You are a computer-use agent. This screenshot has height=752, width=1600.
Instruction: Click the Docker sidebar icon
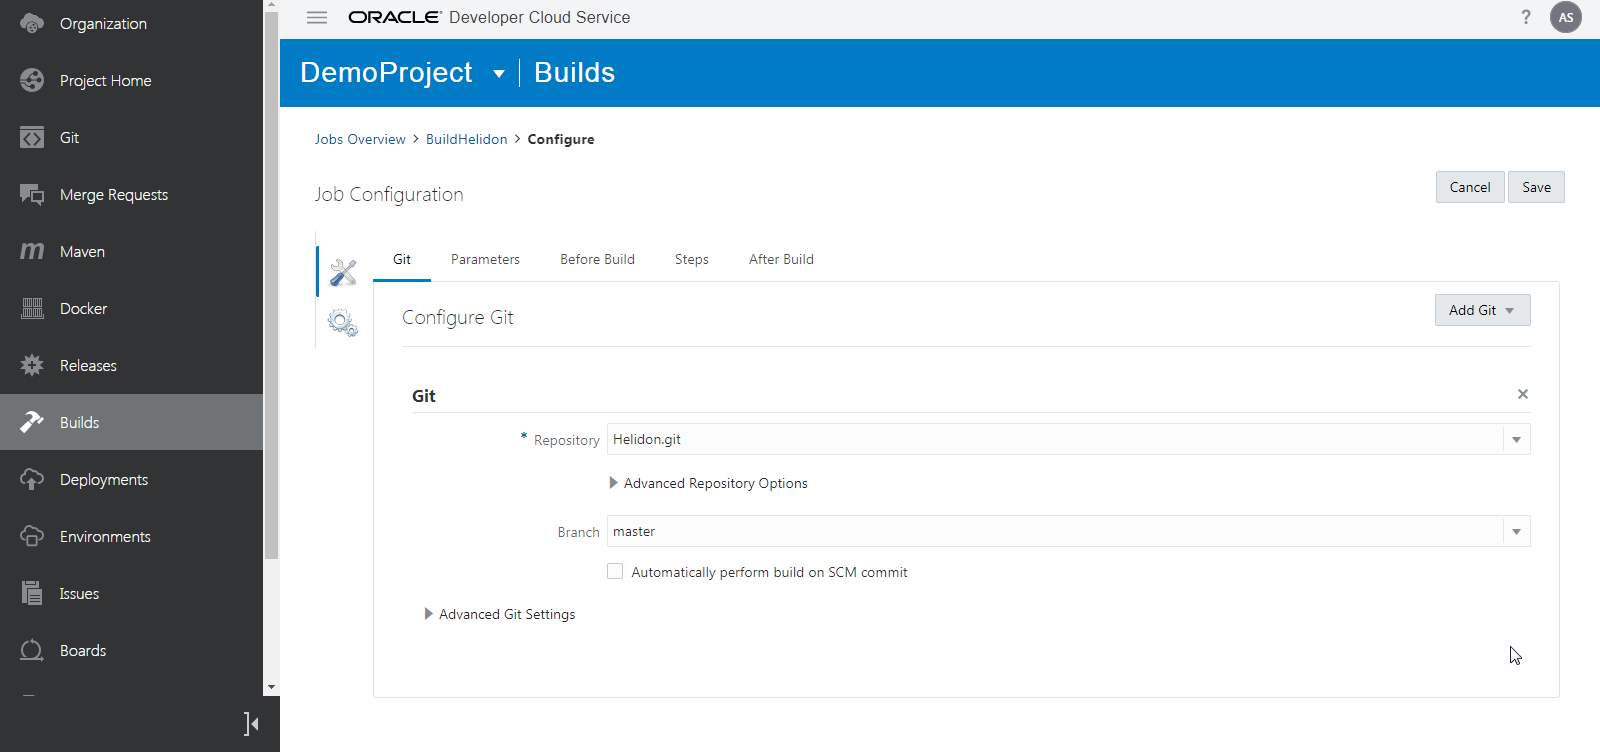32,309
